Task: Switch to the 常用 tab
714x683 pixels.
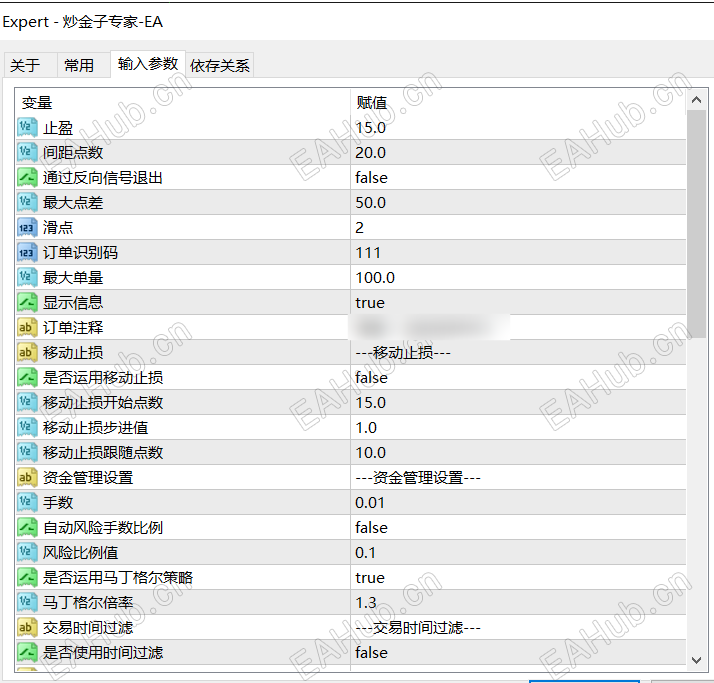Action: (83, 65)
